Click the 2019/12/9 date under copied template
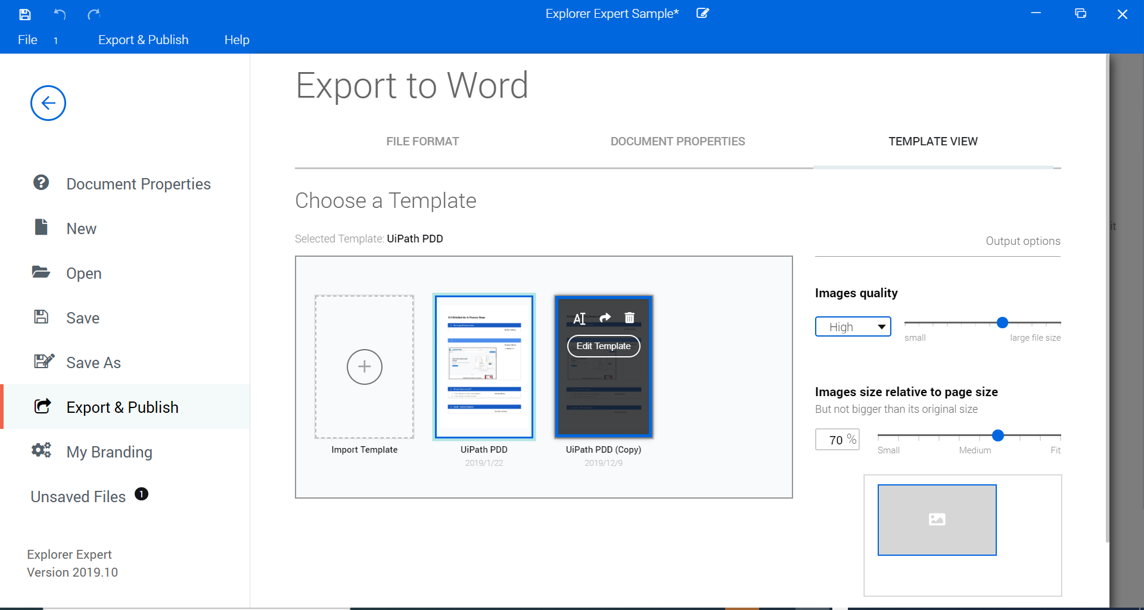 coord(603,463)
